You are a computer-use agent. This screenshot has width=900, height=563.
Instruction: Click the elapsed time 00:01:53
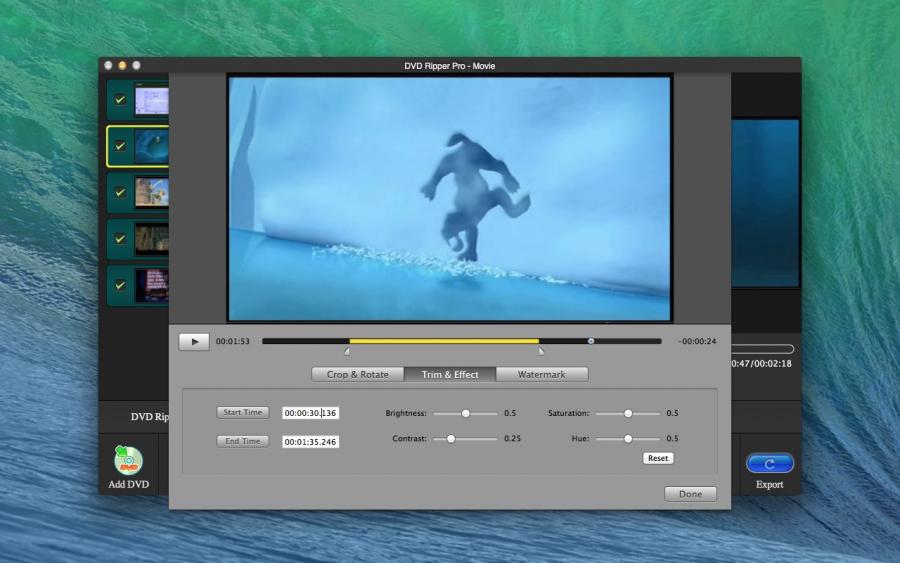click(232, 341)
